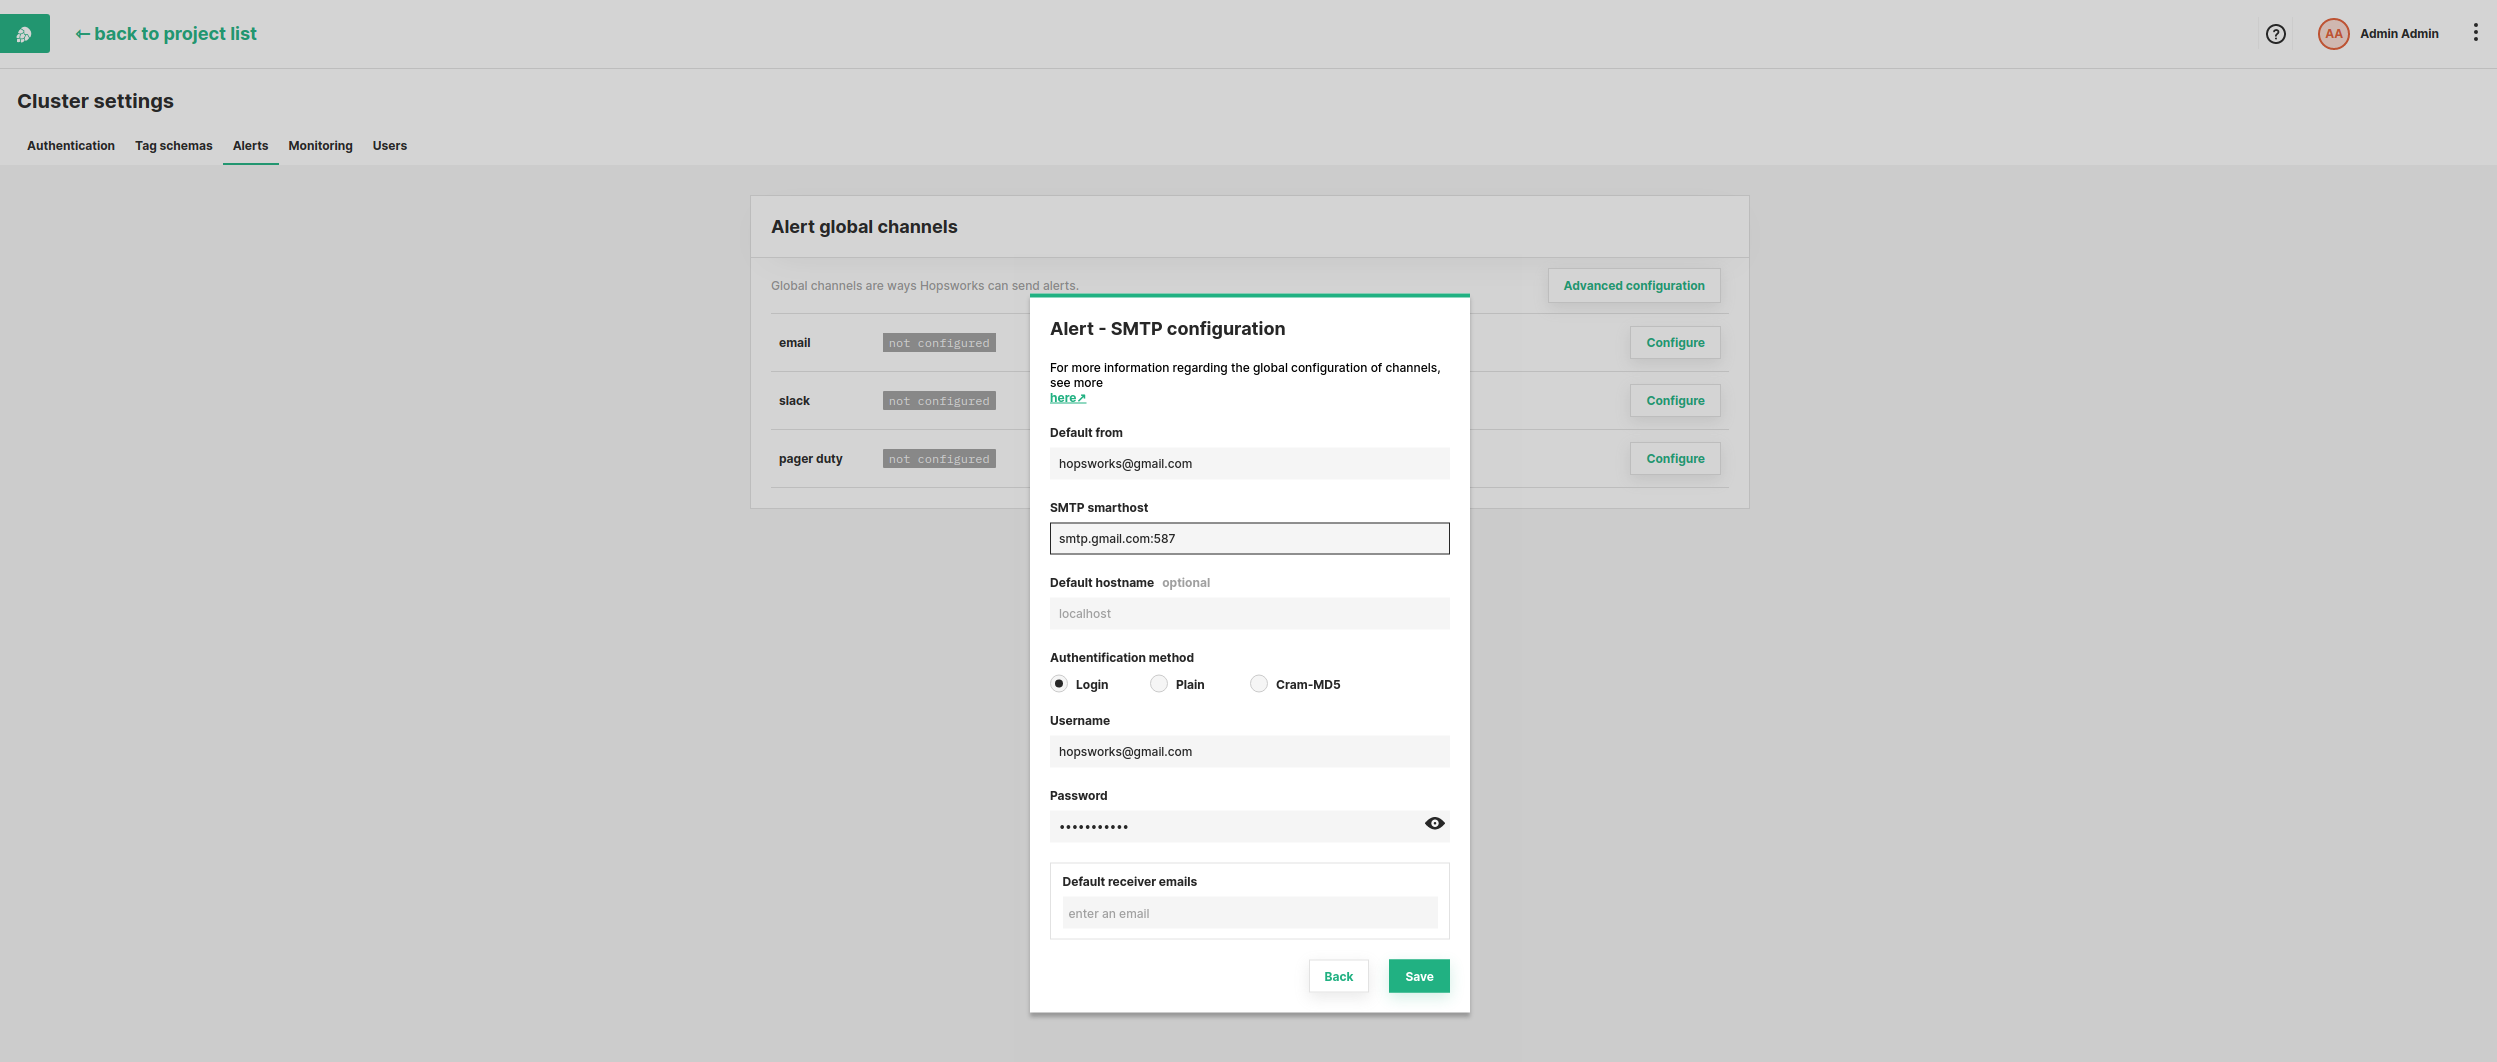Click 'back to project list'

(165, 33)
